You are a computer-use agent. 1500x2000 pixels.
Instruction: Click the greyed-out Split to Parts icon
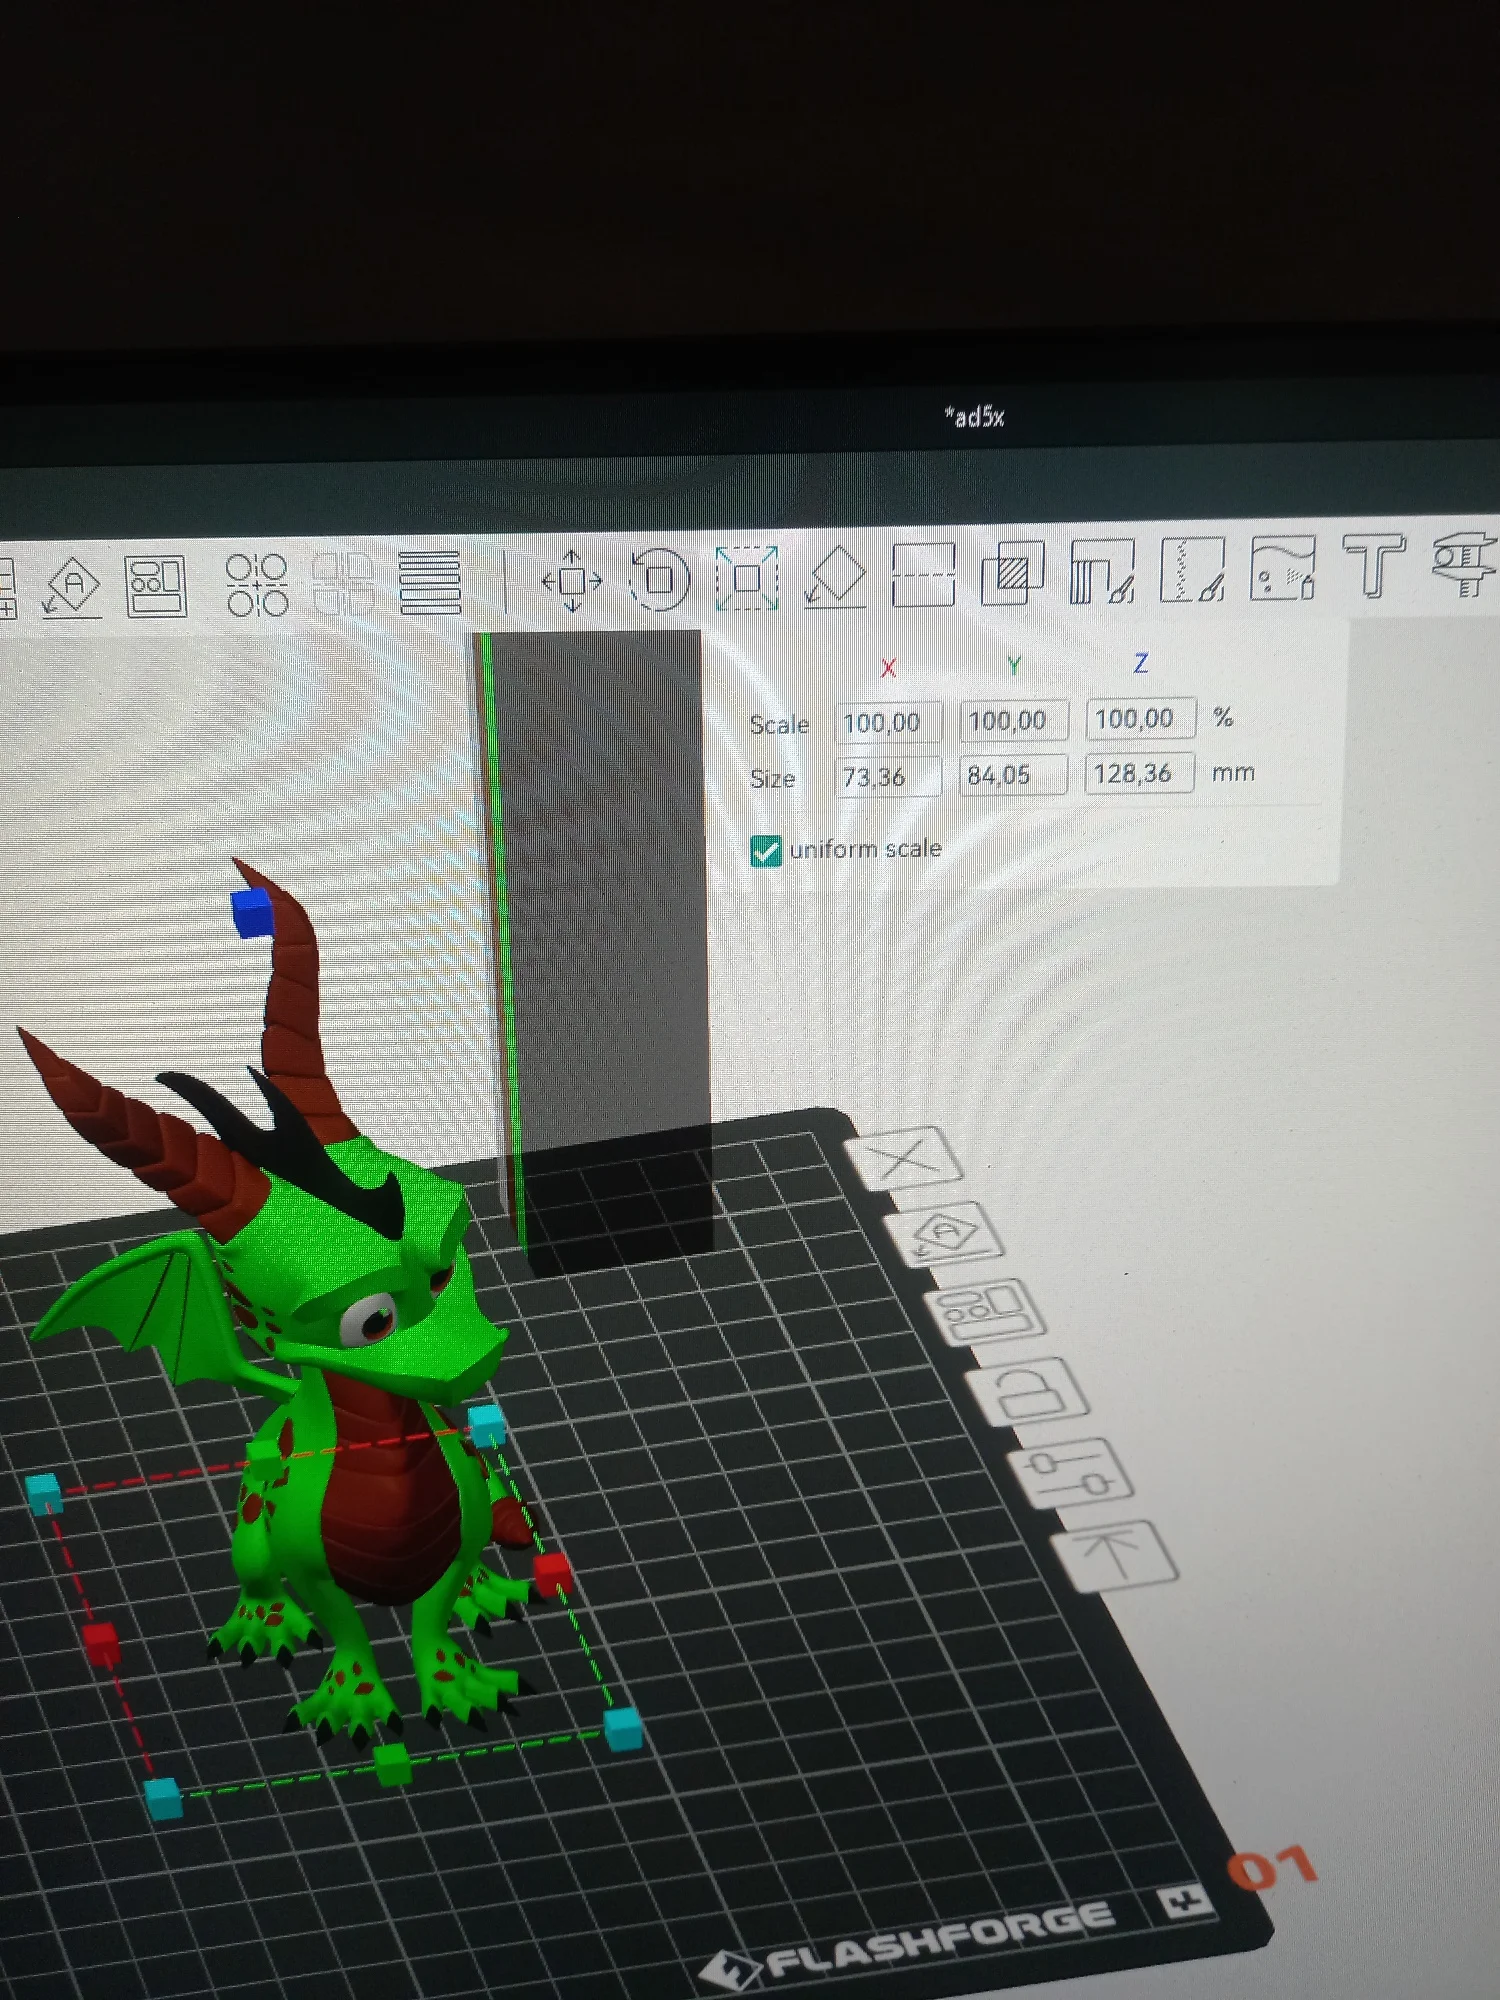[x=344, y=583]
